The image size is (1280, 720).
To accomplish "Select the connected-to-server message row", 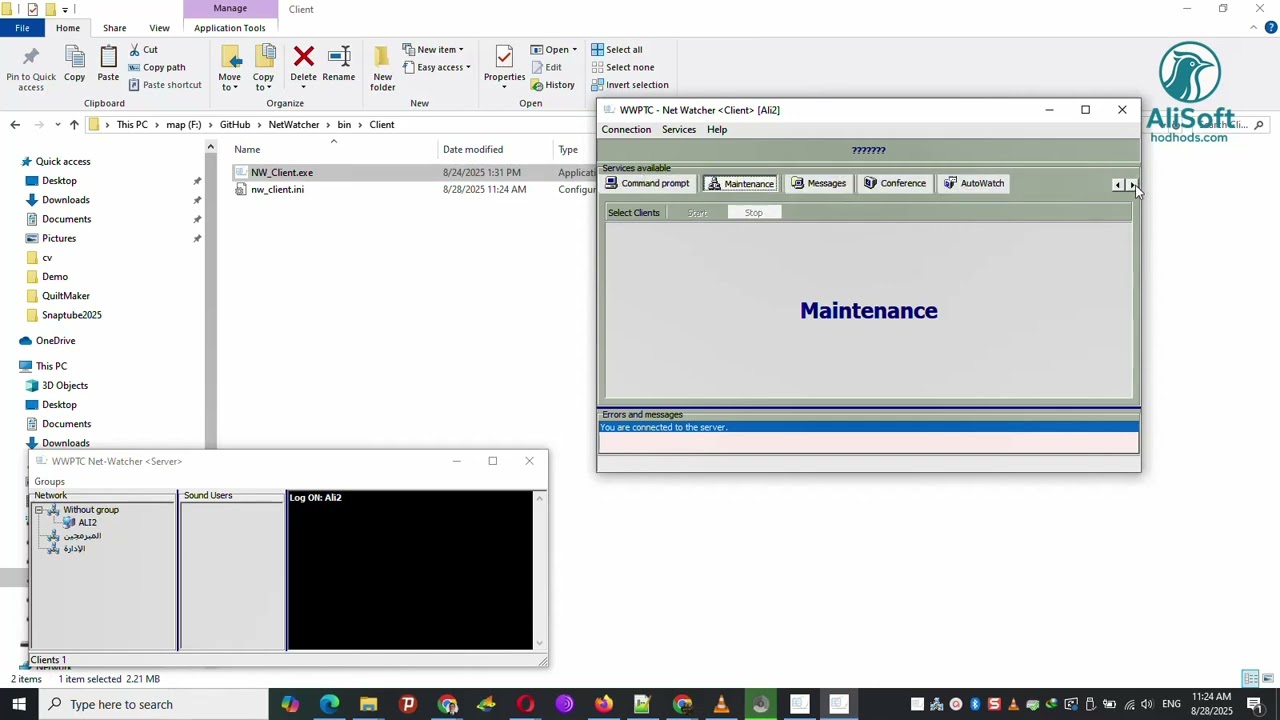I will click(868, 427).
